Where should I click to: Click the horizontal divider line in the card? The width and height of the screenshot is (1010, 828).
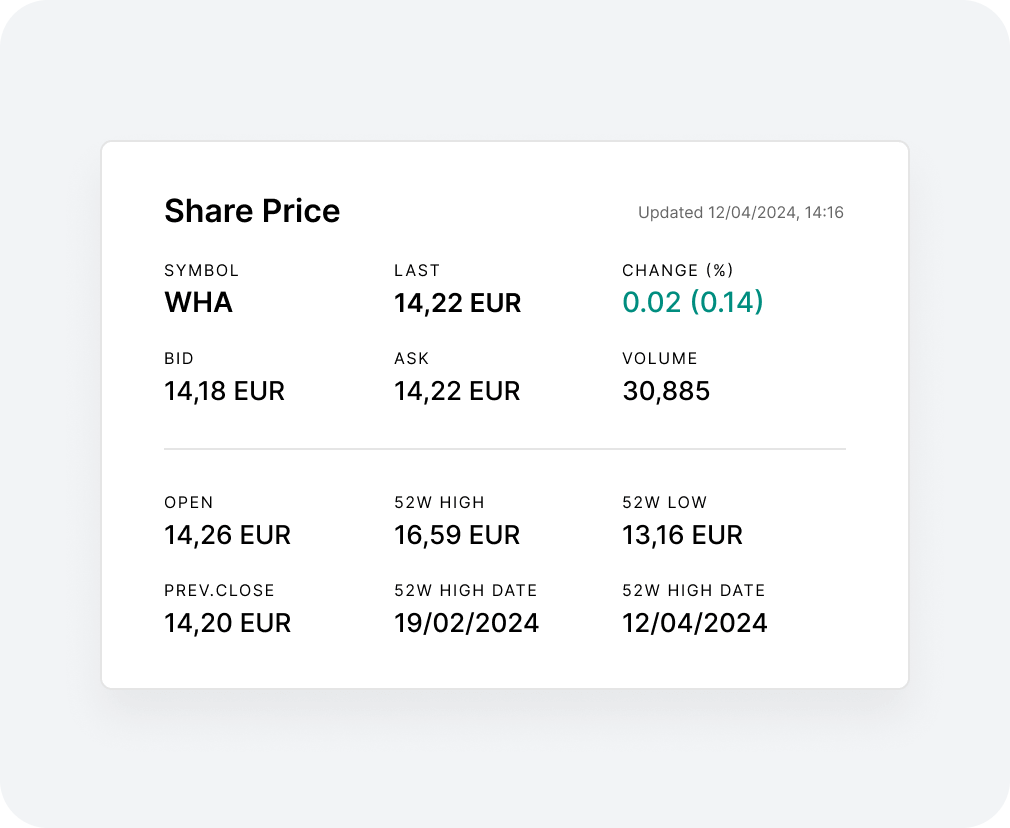click(505, 448)
